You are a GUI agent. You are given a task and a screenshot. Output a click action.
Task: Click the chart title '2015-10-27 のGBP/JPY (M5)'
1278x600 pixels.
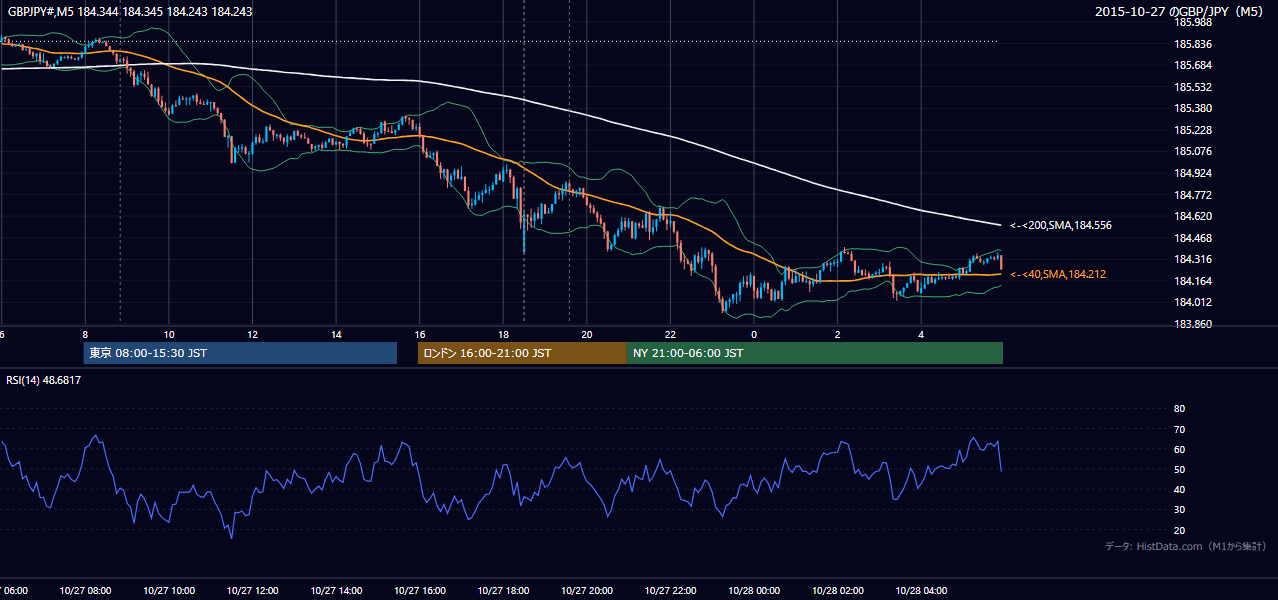click(x=1180, y=11)
